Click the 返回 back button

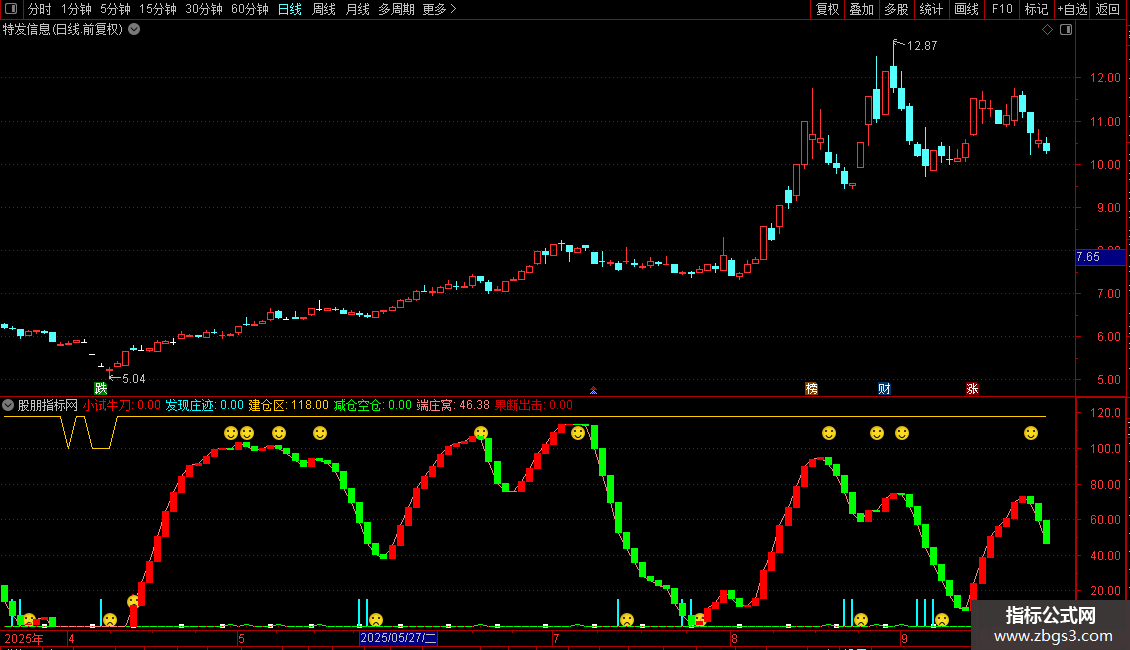(1108, 9)
